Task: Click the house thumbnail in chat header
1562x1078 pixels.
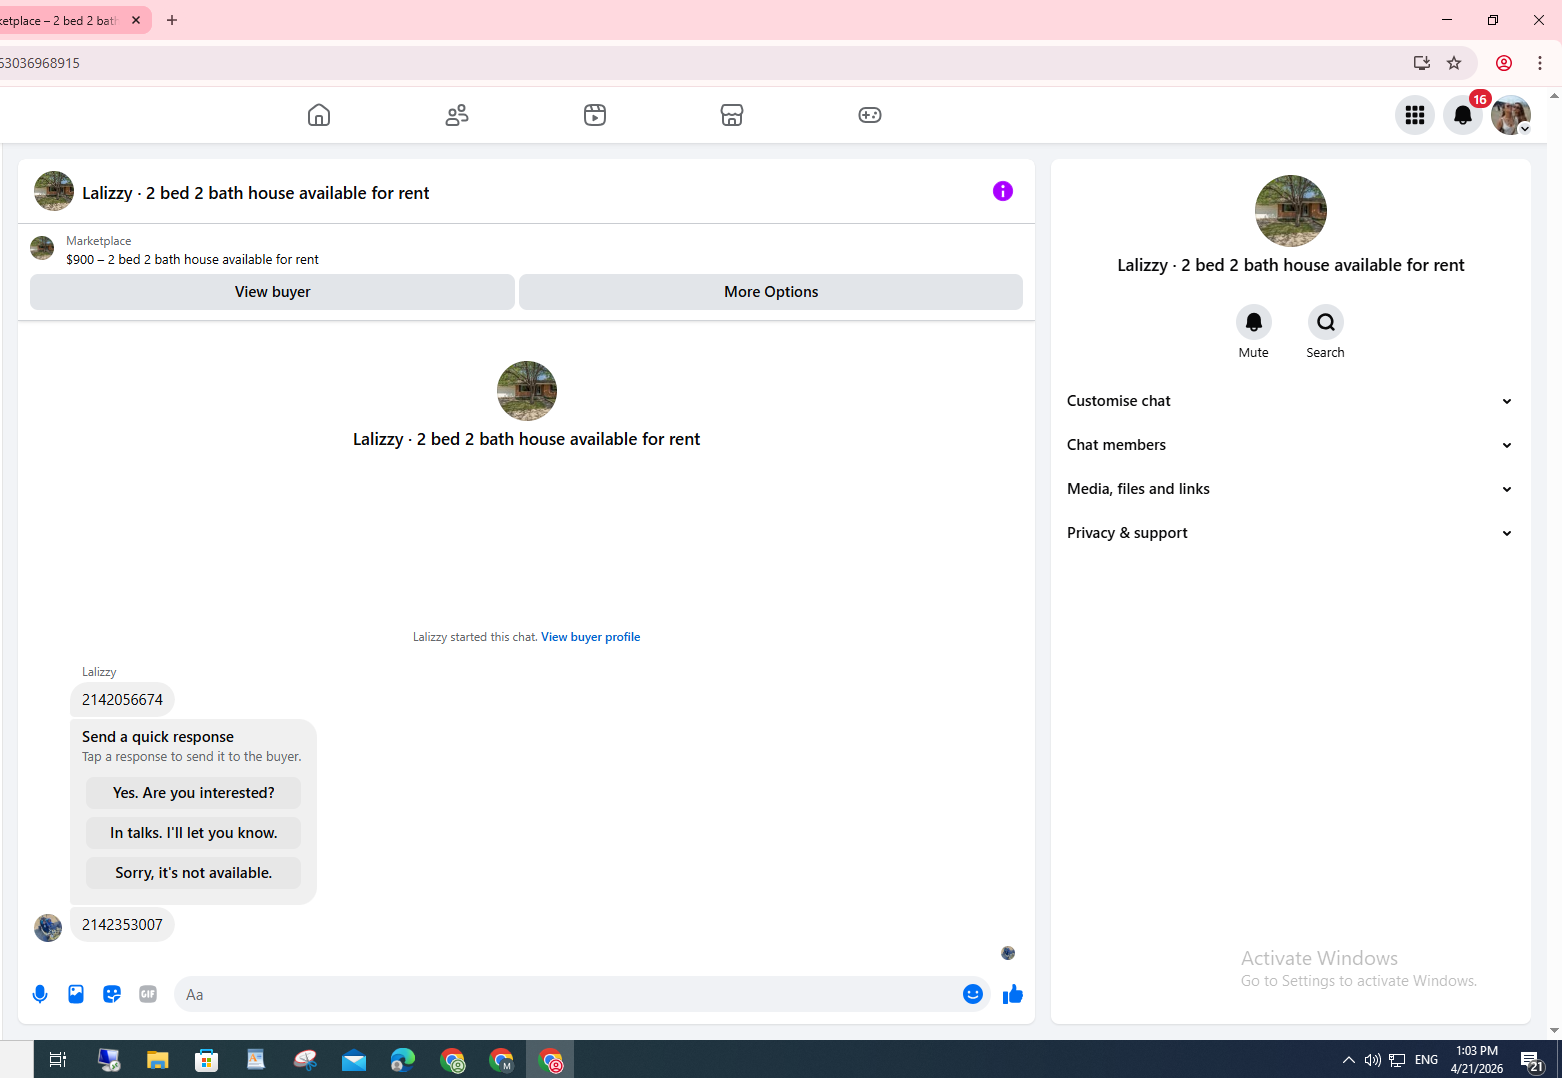Action: point(54,191)
